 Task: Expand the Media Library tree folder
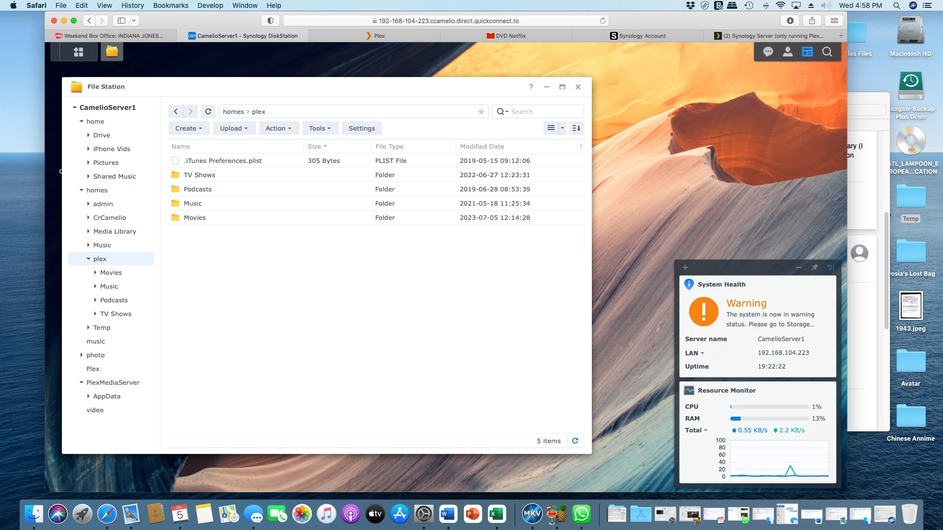coord(88,231)
